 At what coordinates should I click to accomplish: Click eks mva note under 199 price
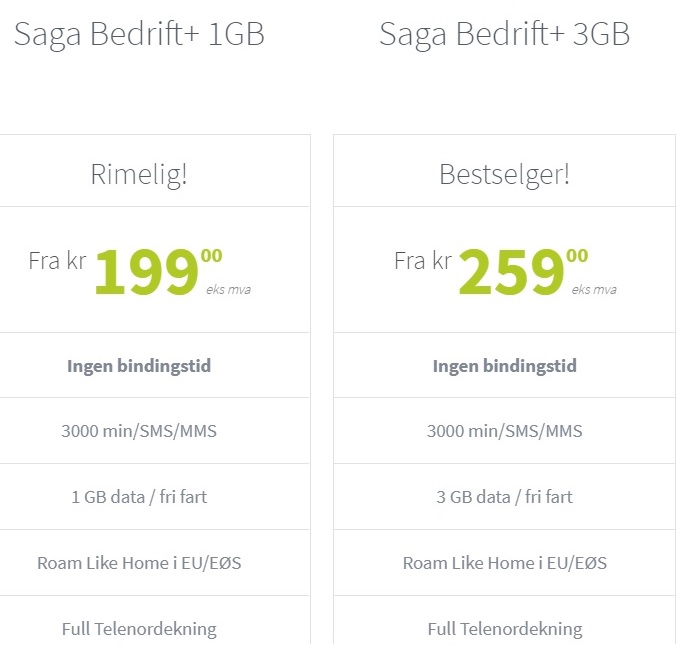pos(229,290)
